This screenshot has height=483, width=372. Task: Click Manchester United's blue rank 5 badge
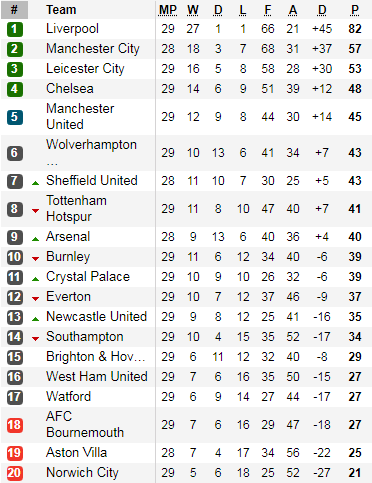(x=15, y=117)
